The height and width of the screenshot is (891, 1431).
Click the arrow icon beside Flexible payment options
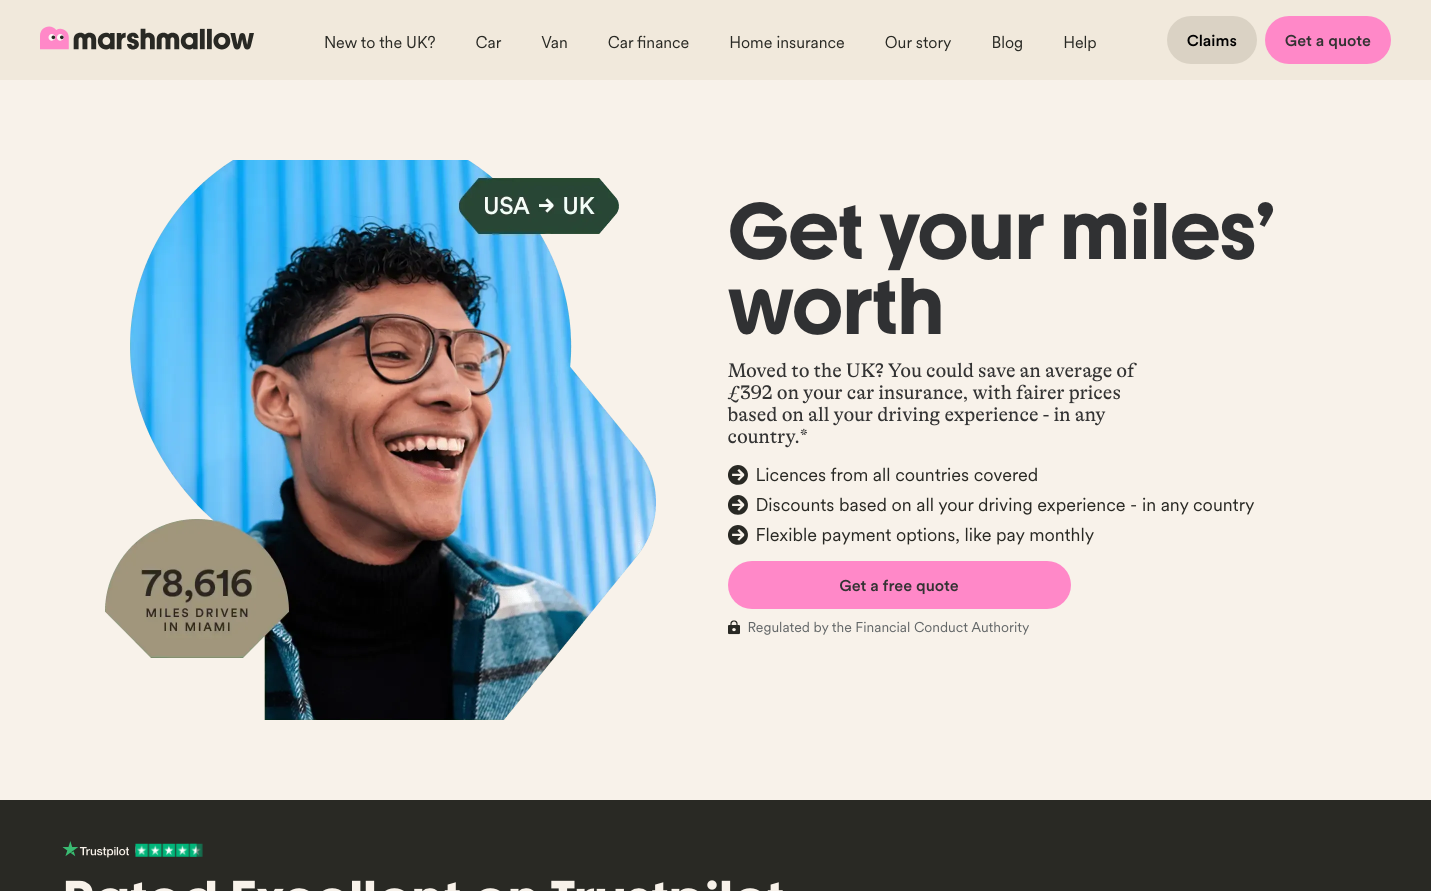point(738,535)
